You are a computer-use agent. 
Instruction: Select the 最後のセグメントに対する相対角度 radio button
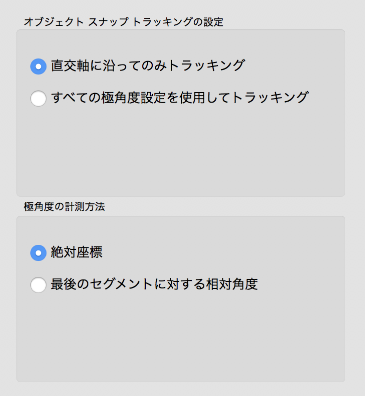38,285
